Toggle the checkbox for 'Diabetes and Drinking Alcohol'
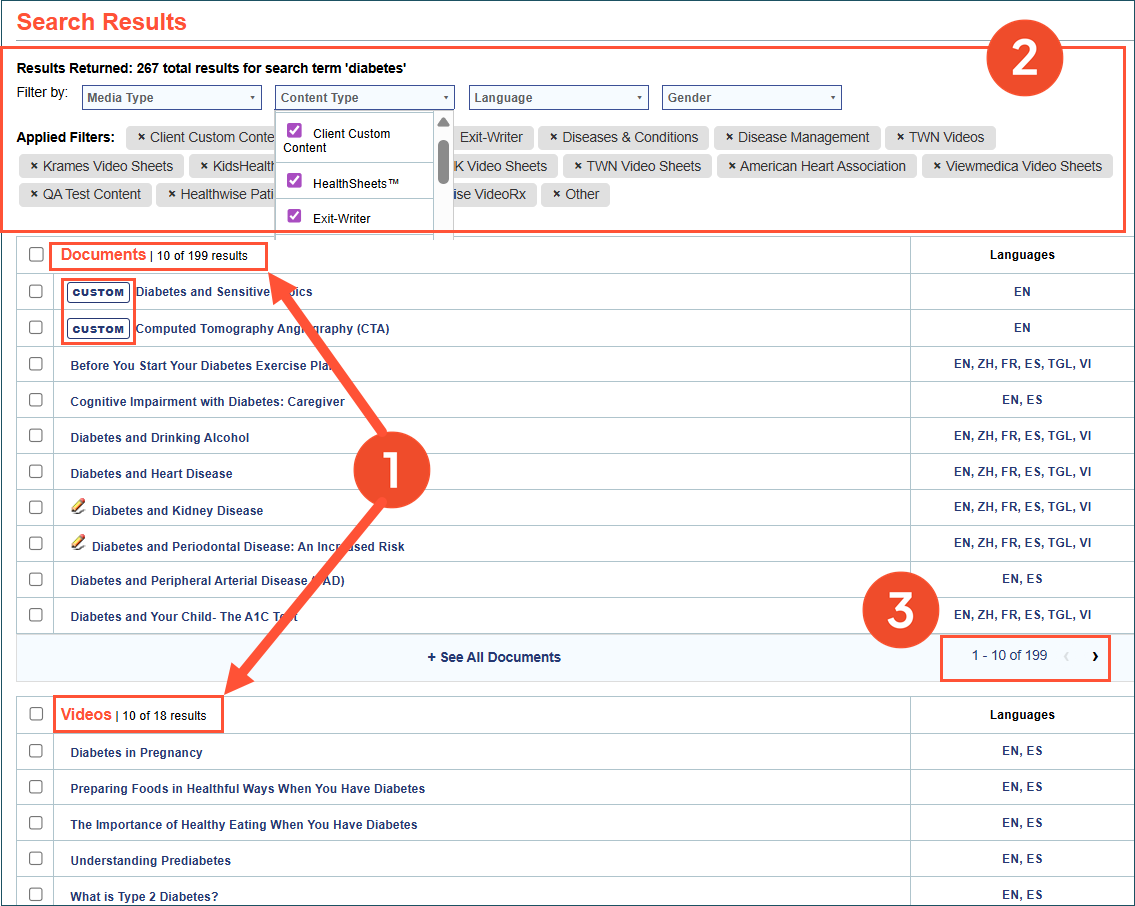The height and width of the screenshot is (906, 1135). click(35, 436)
